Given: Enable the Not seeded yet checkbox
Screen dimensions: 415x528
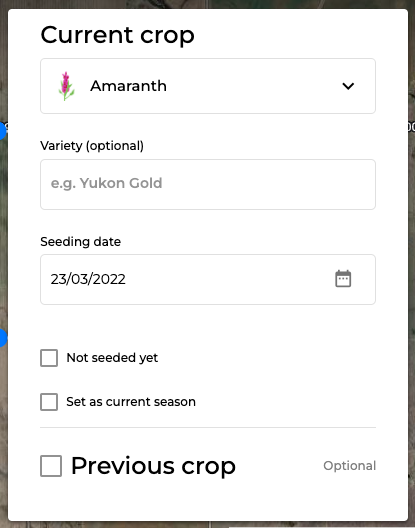Looking at the screenshot, I should click(49, 358).
